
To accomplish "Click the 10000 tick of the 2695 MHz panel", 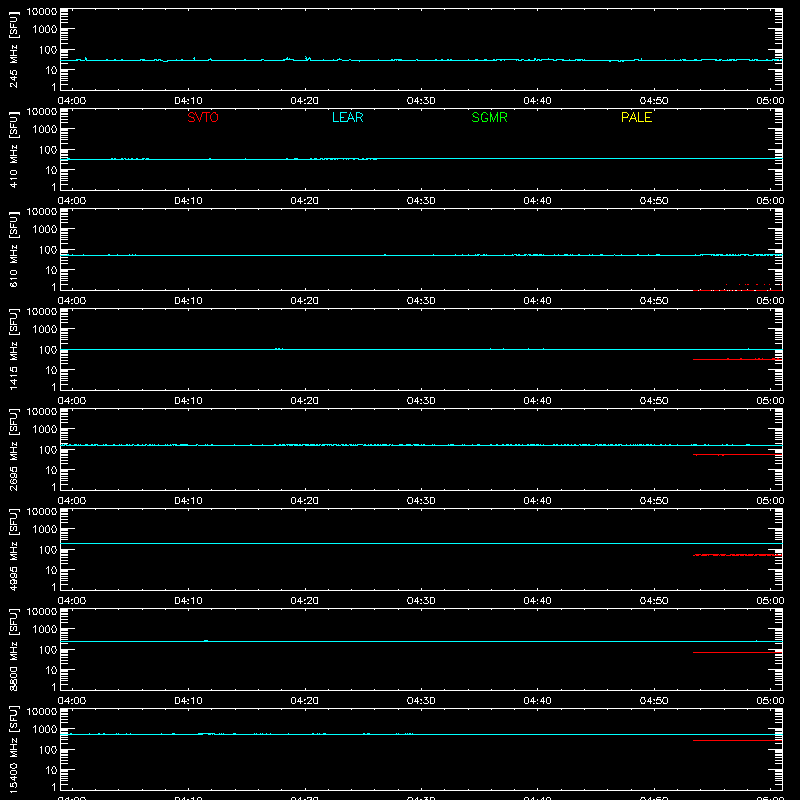I will pos(42,412).
